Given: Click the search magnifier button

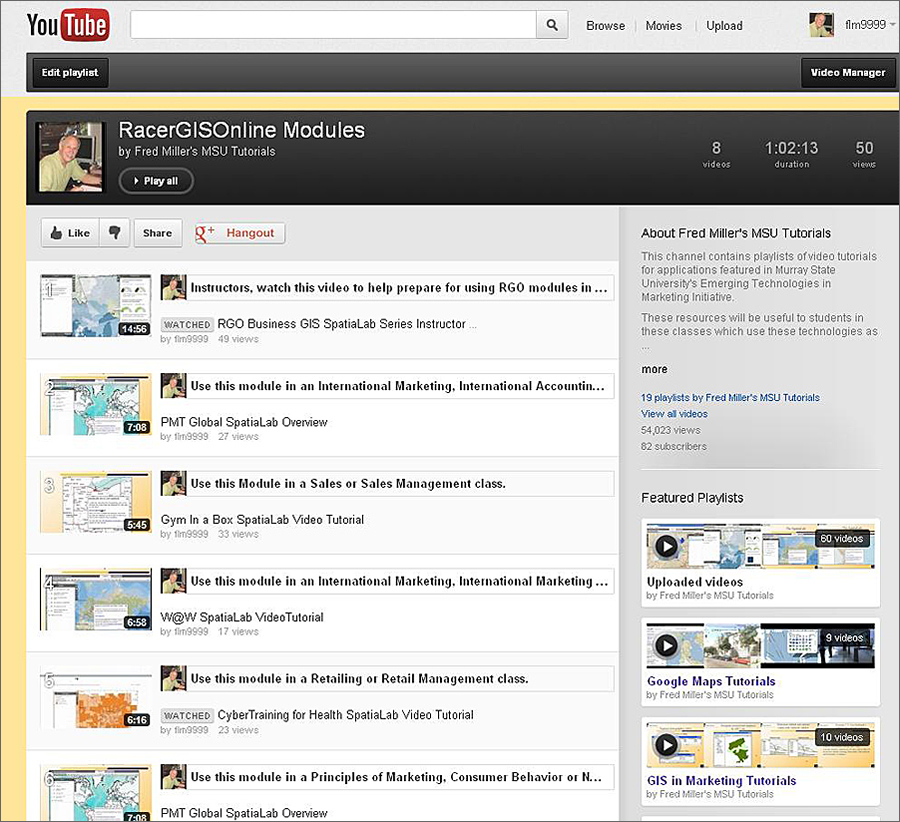Looking at the screenshot, I should [x=552, y=25].
